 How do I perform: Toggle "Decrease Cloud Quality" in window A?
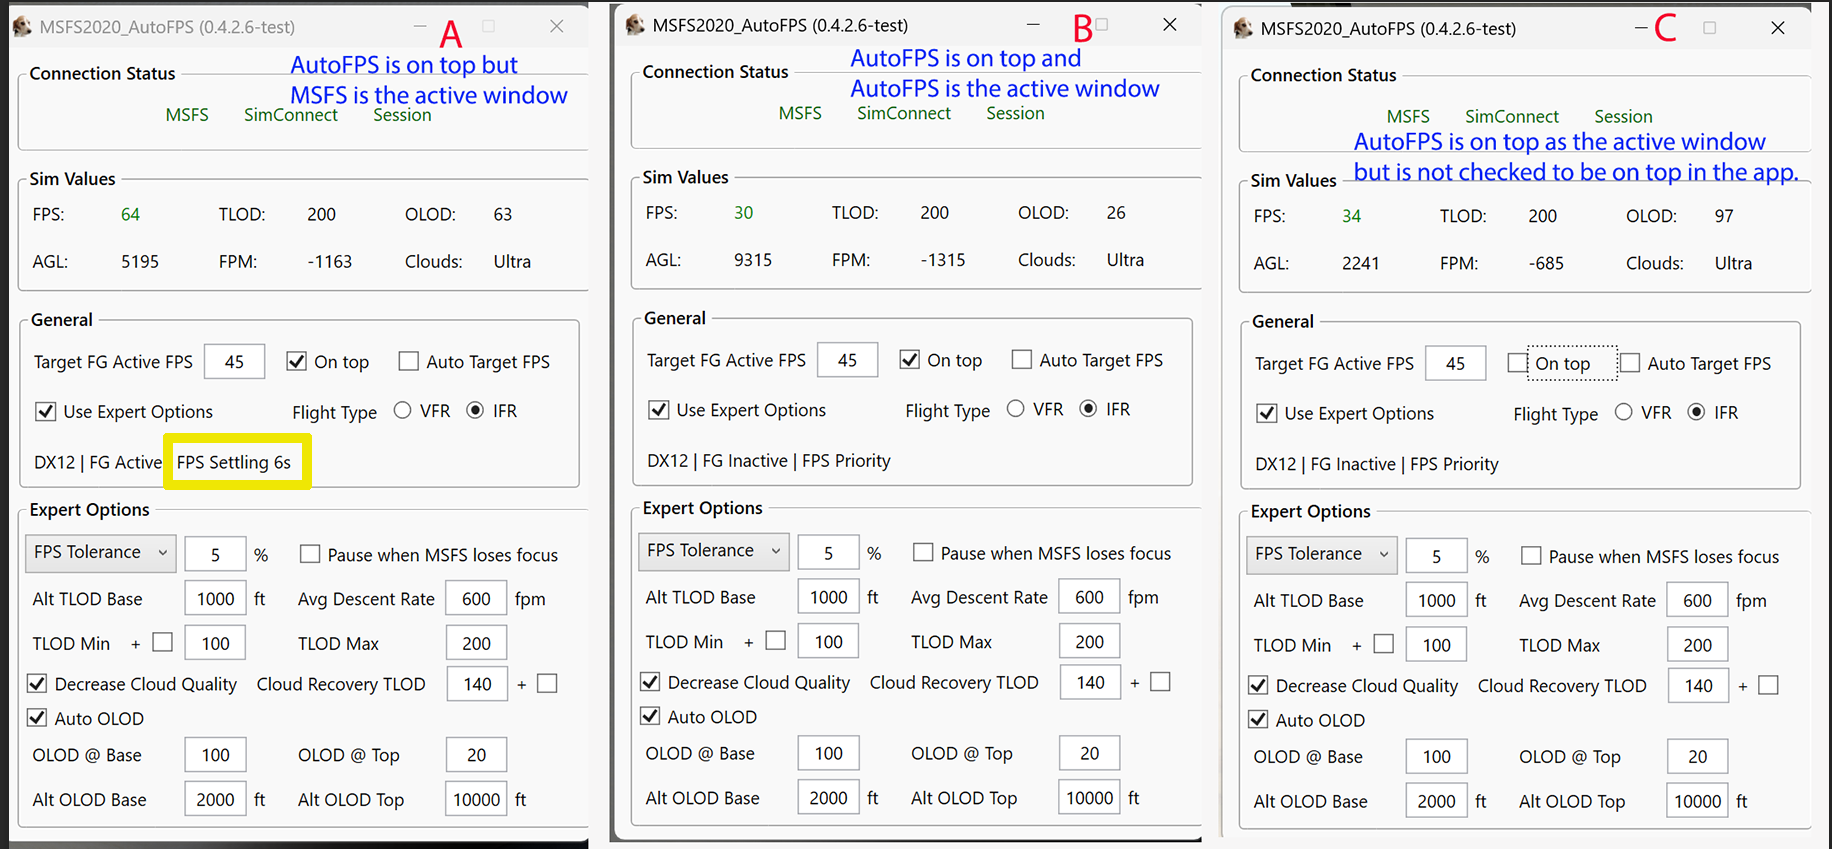point(37,684)
